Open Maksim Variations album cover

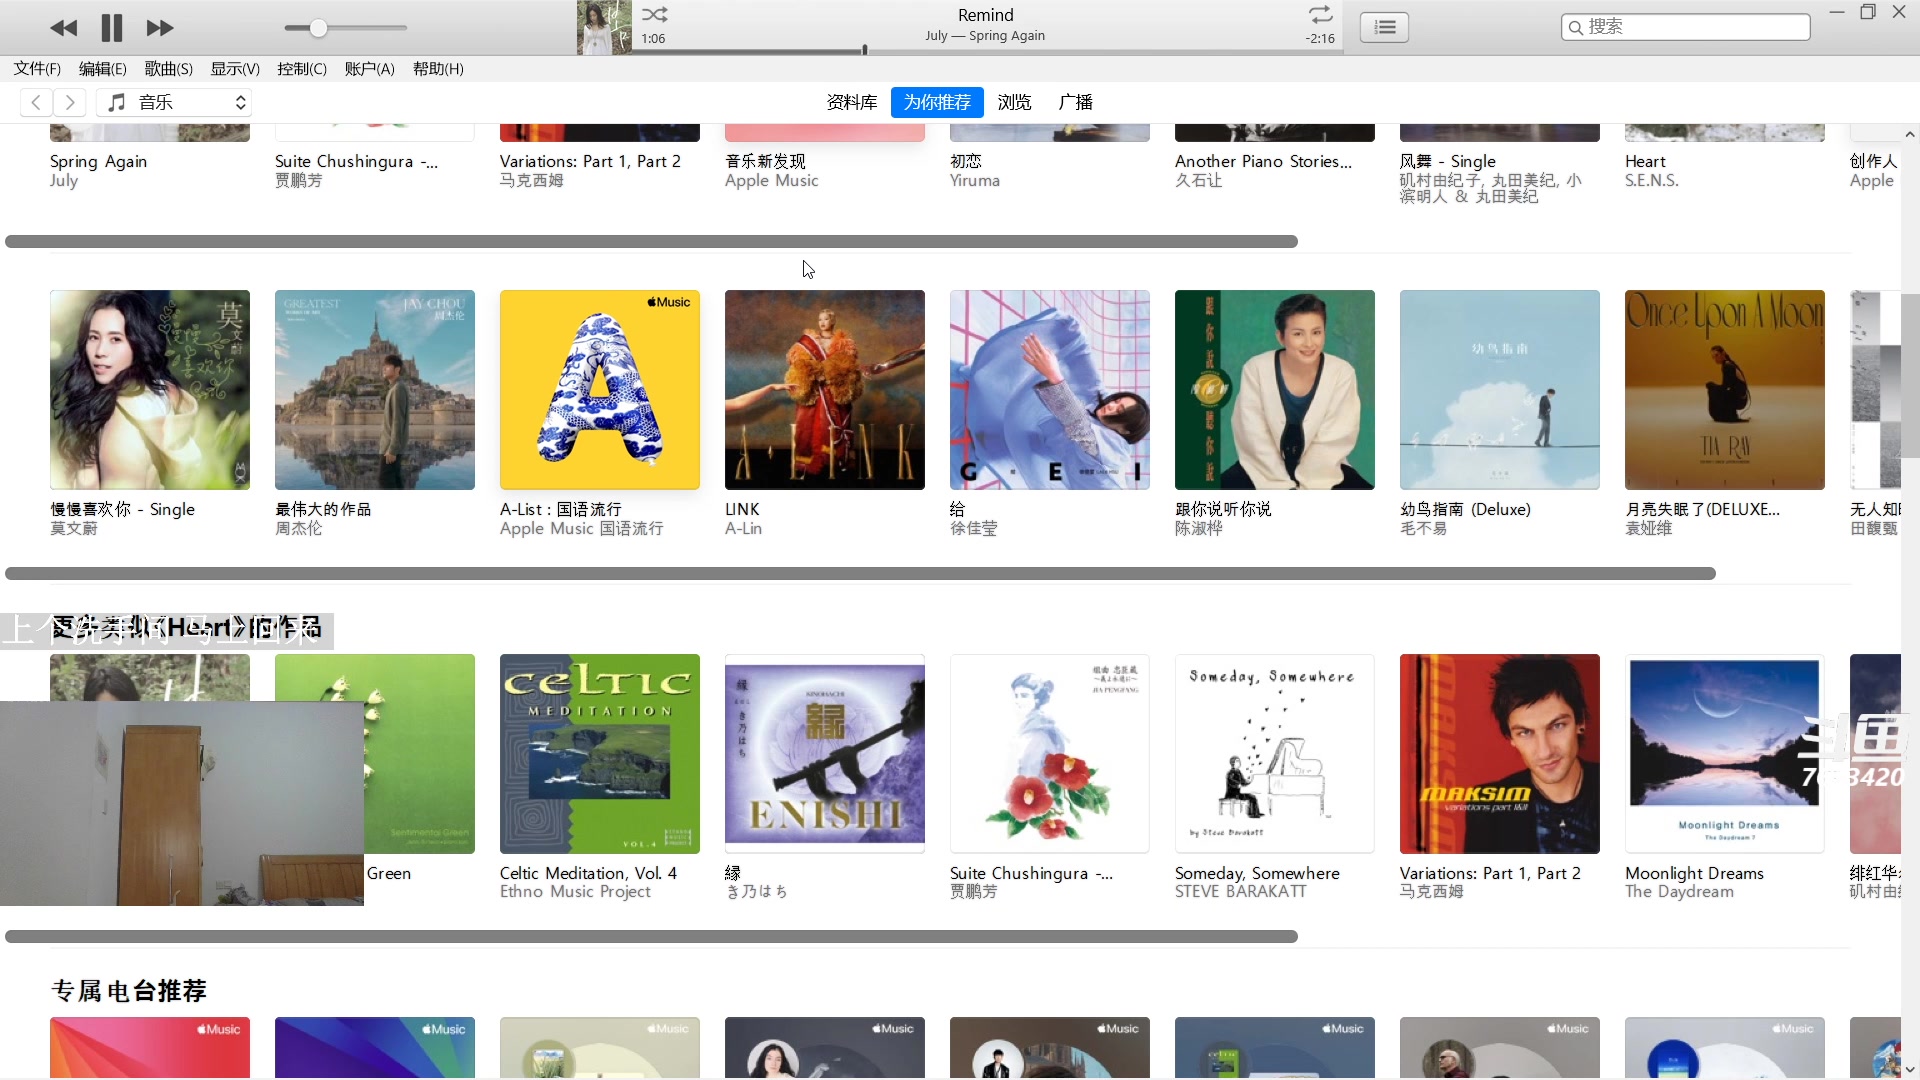pyautogui.click(x=1500, y=754)
